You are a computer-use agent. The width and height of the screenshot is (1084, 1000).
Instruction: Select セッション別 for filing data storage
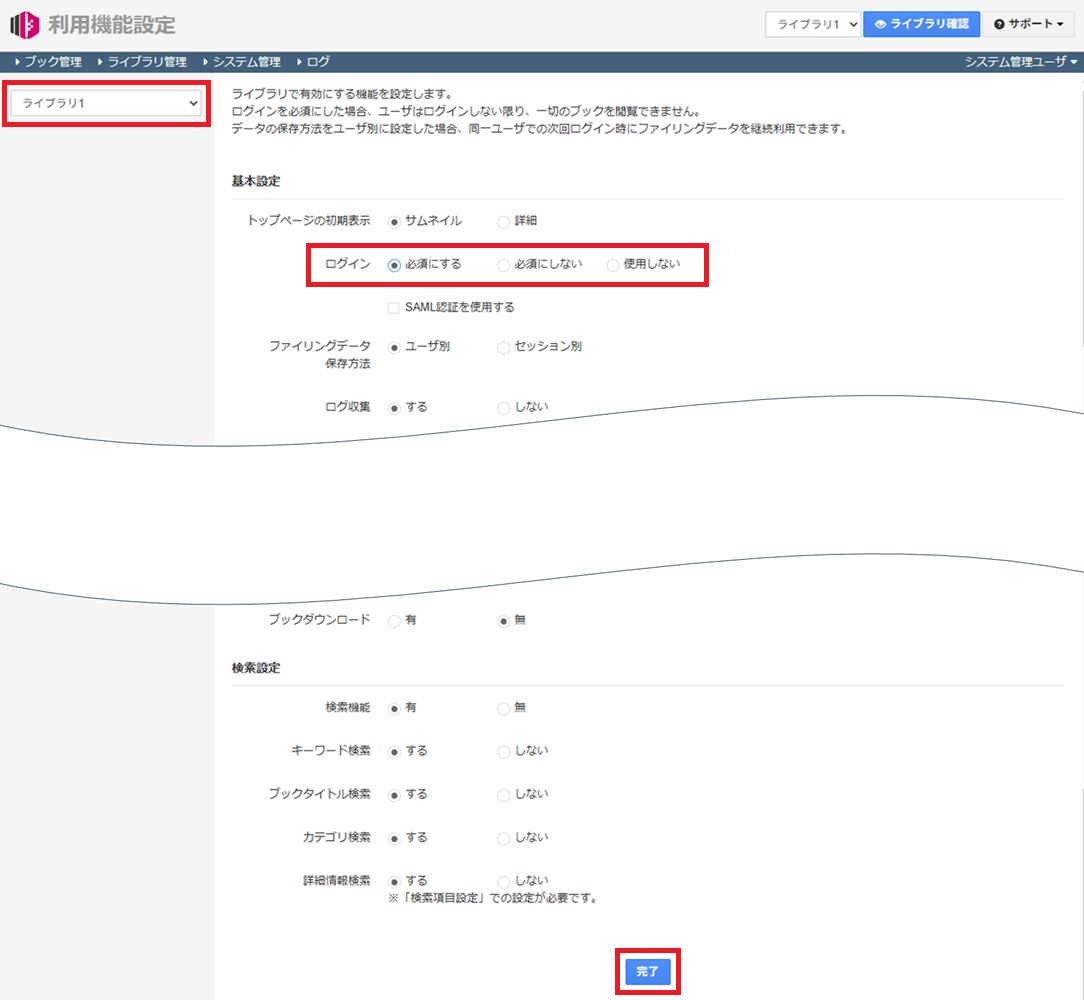tap(503, 347)
